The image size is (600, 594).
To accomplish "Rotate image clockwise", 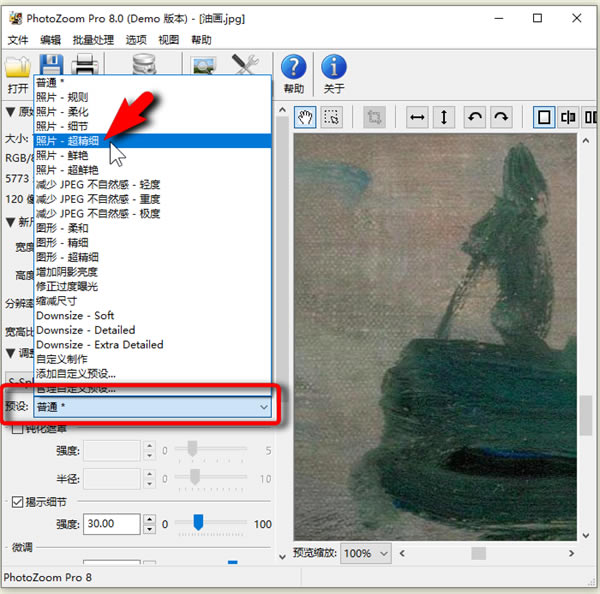I will click(501, 117).
